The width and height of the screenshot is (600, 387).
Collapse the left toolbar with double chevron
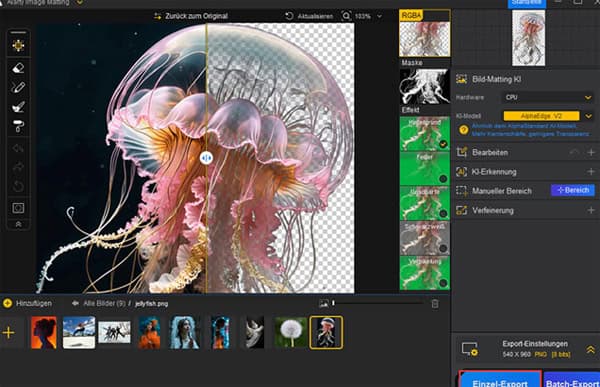[x=18, y=224]
